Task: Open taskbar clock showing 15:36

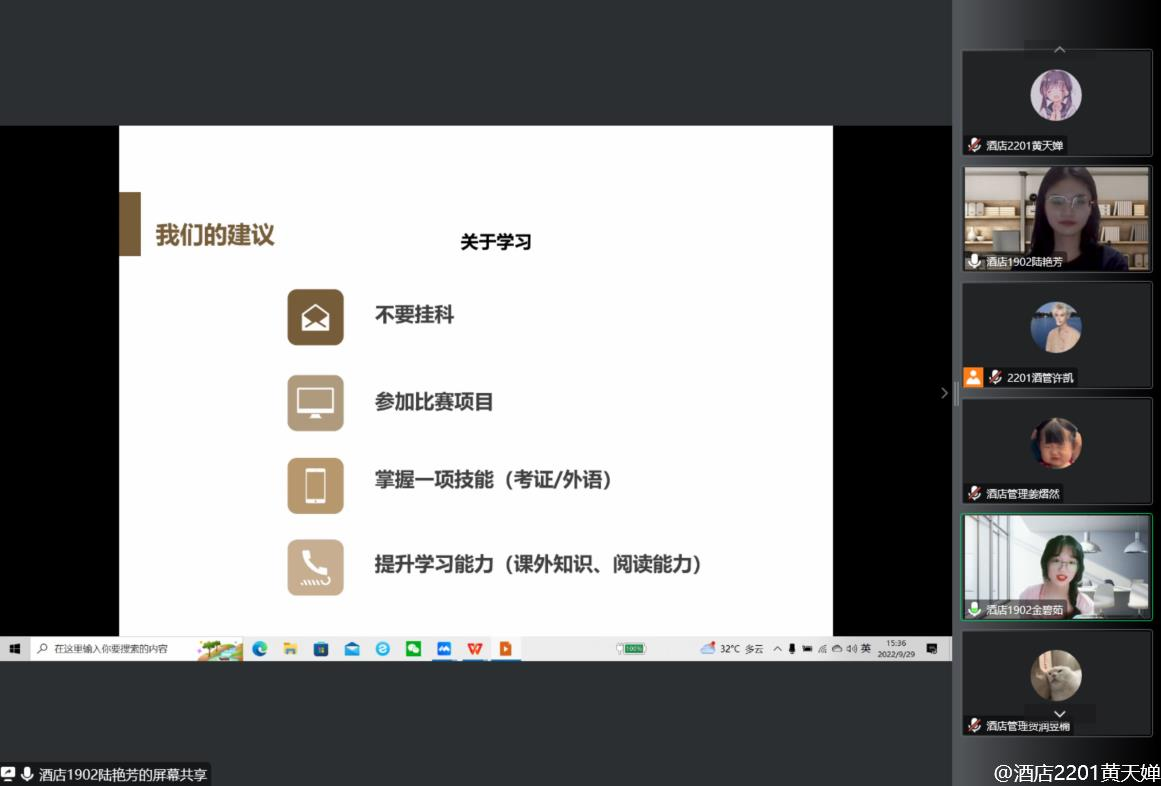Action: [895, 648]
